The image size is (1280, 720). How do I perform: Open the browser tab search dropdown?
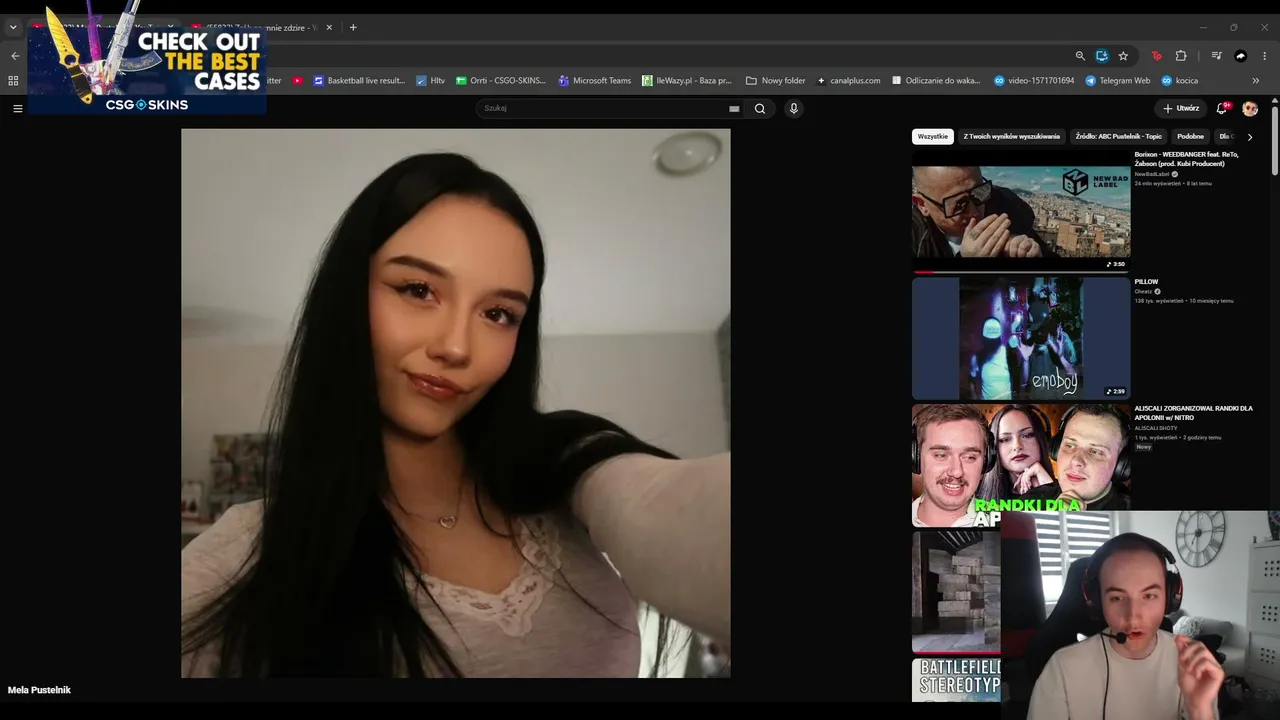(13, 27)
